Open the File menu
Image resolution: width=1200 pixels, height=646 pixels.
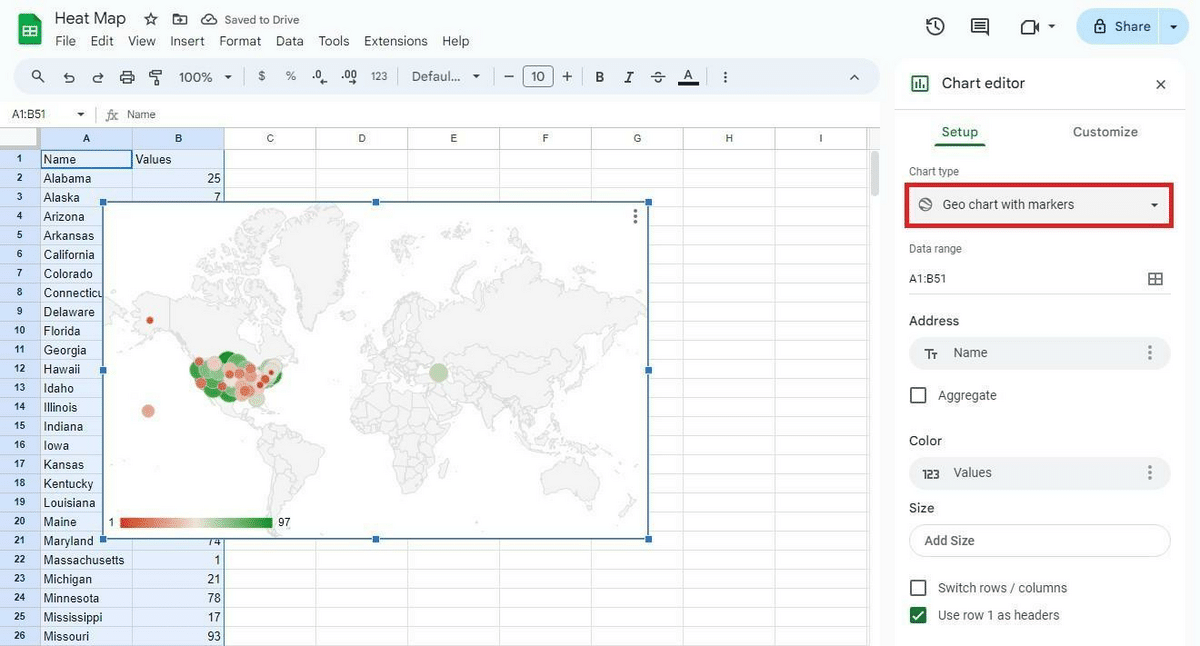[66, 41]
